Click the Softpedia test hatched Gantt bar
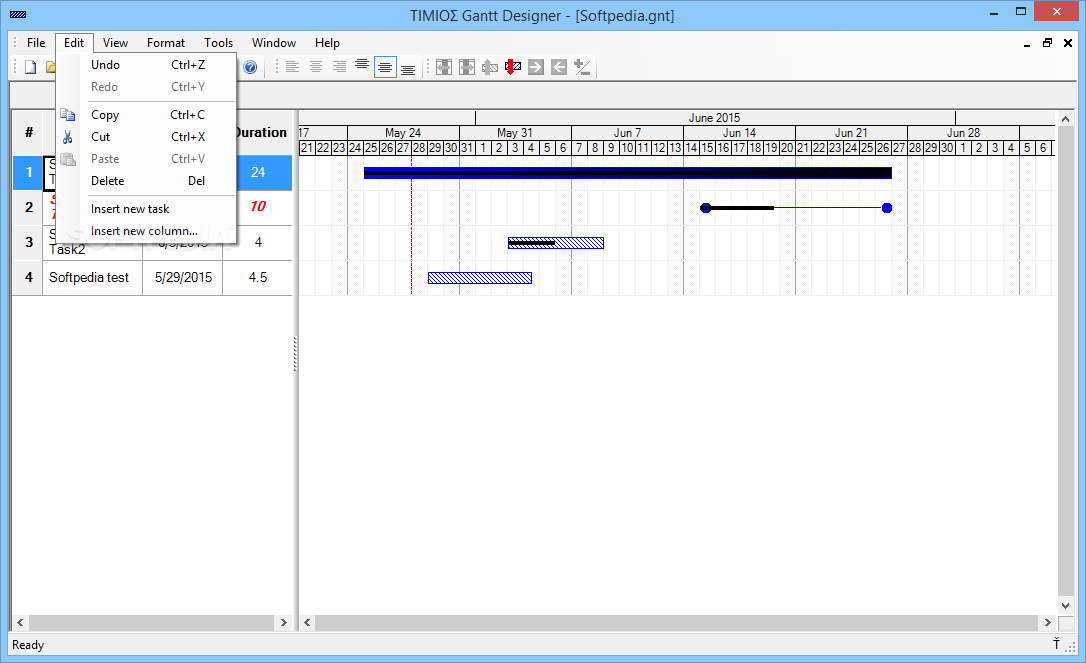 tap(480, 278)
